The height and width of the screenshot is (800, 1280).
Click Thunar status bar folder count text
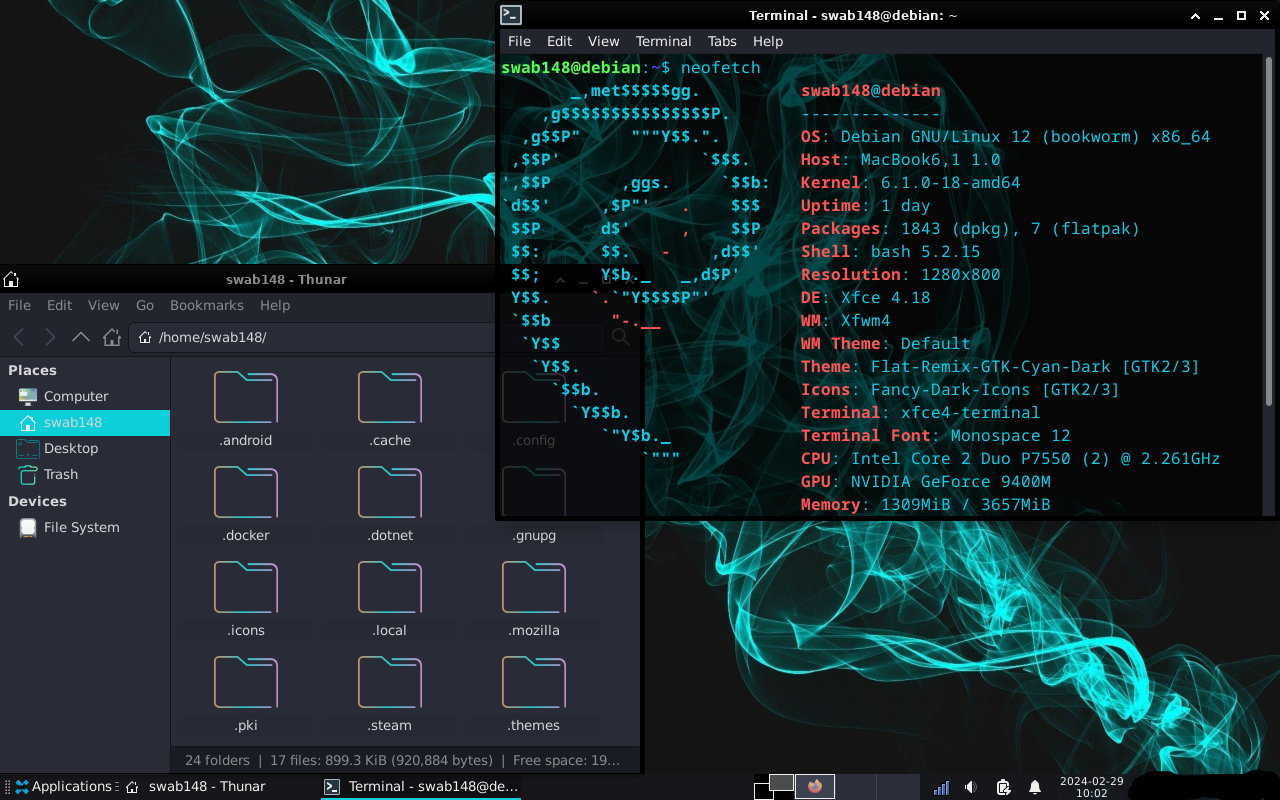402,760
